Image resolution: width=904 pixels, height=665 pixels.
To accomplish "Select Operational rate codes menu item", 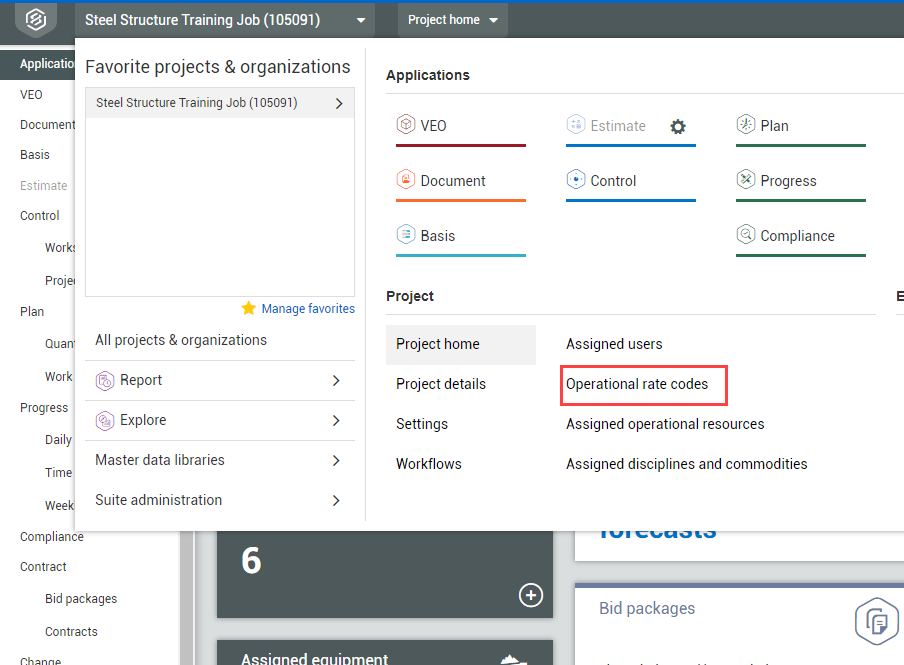I will pos(637,384).
